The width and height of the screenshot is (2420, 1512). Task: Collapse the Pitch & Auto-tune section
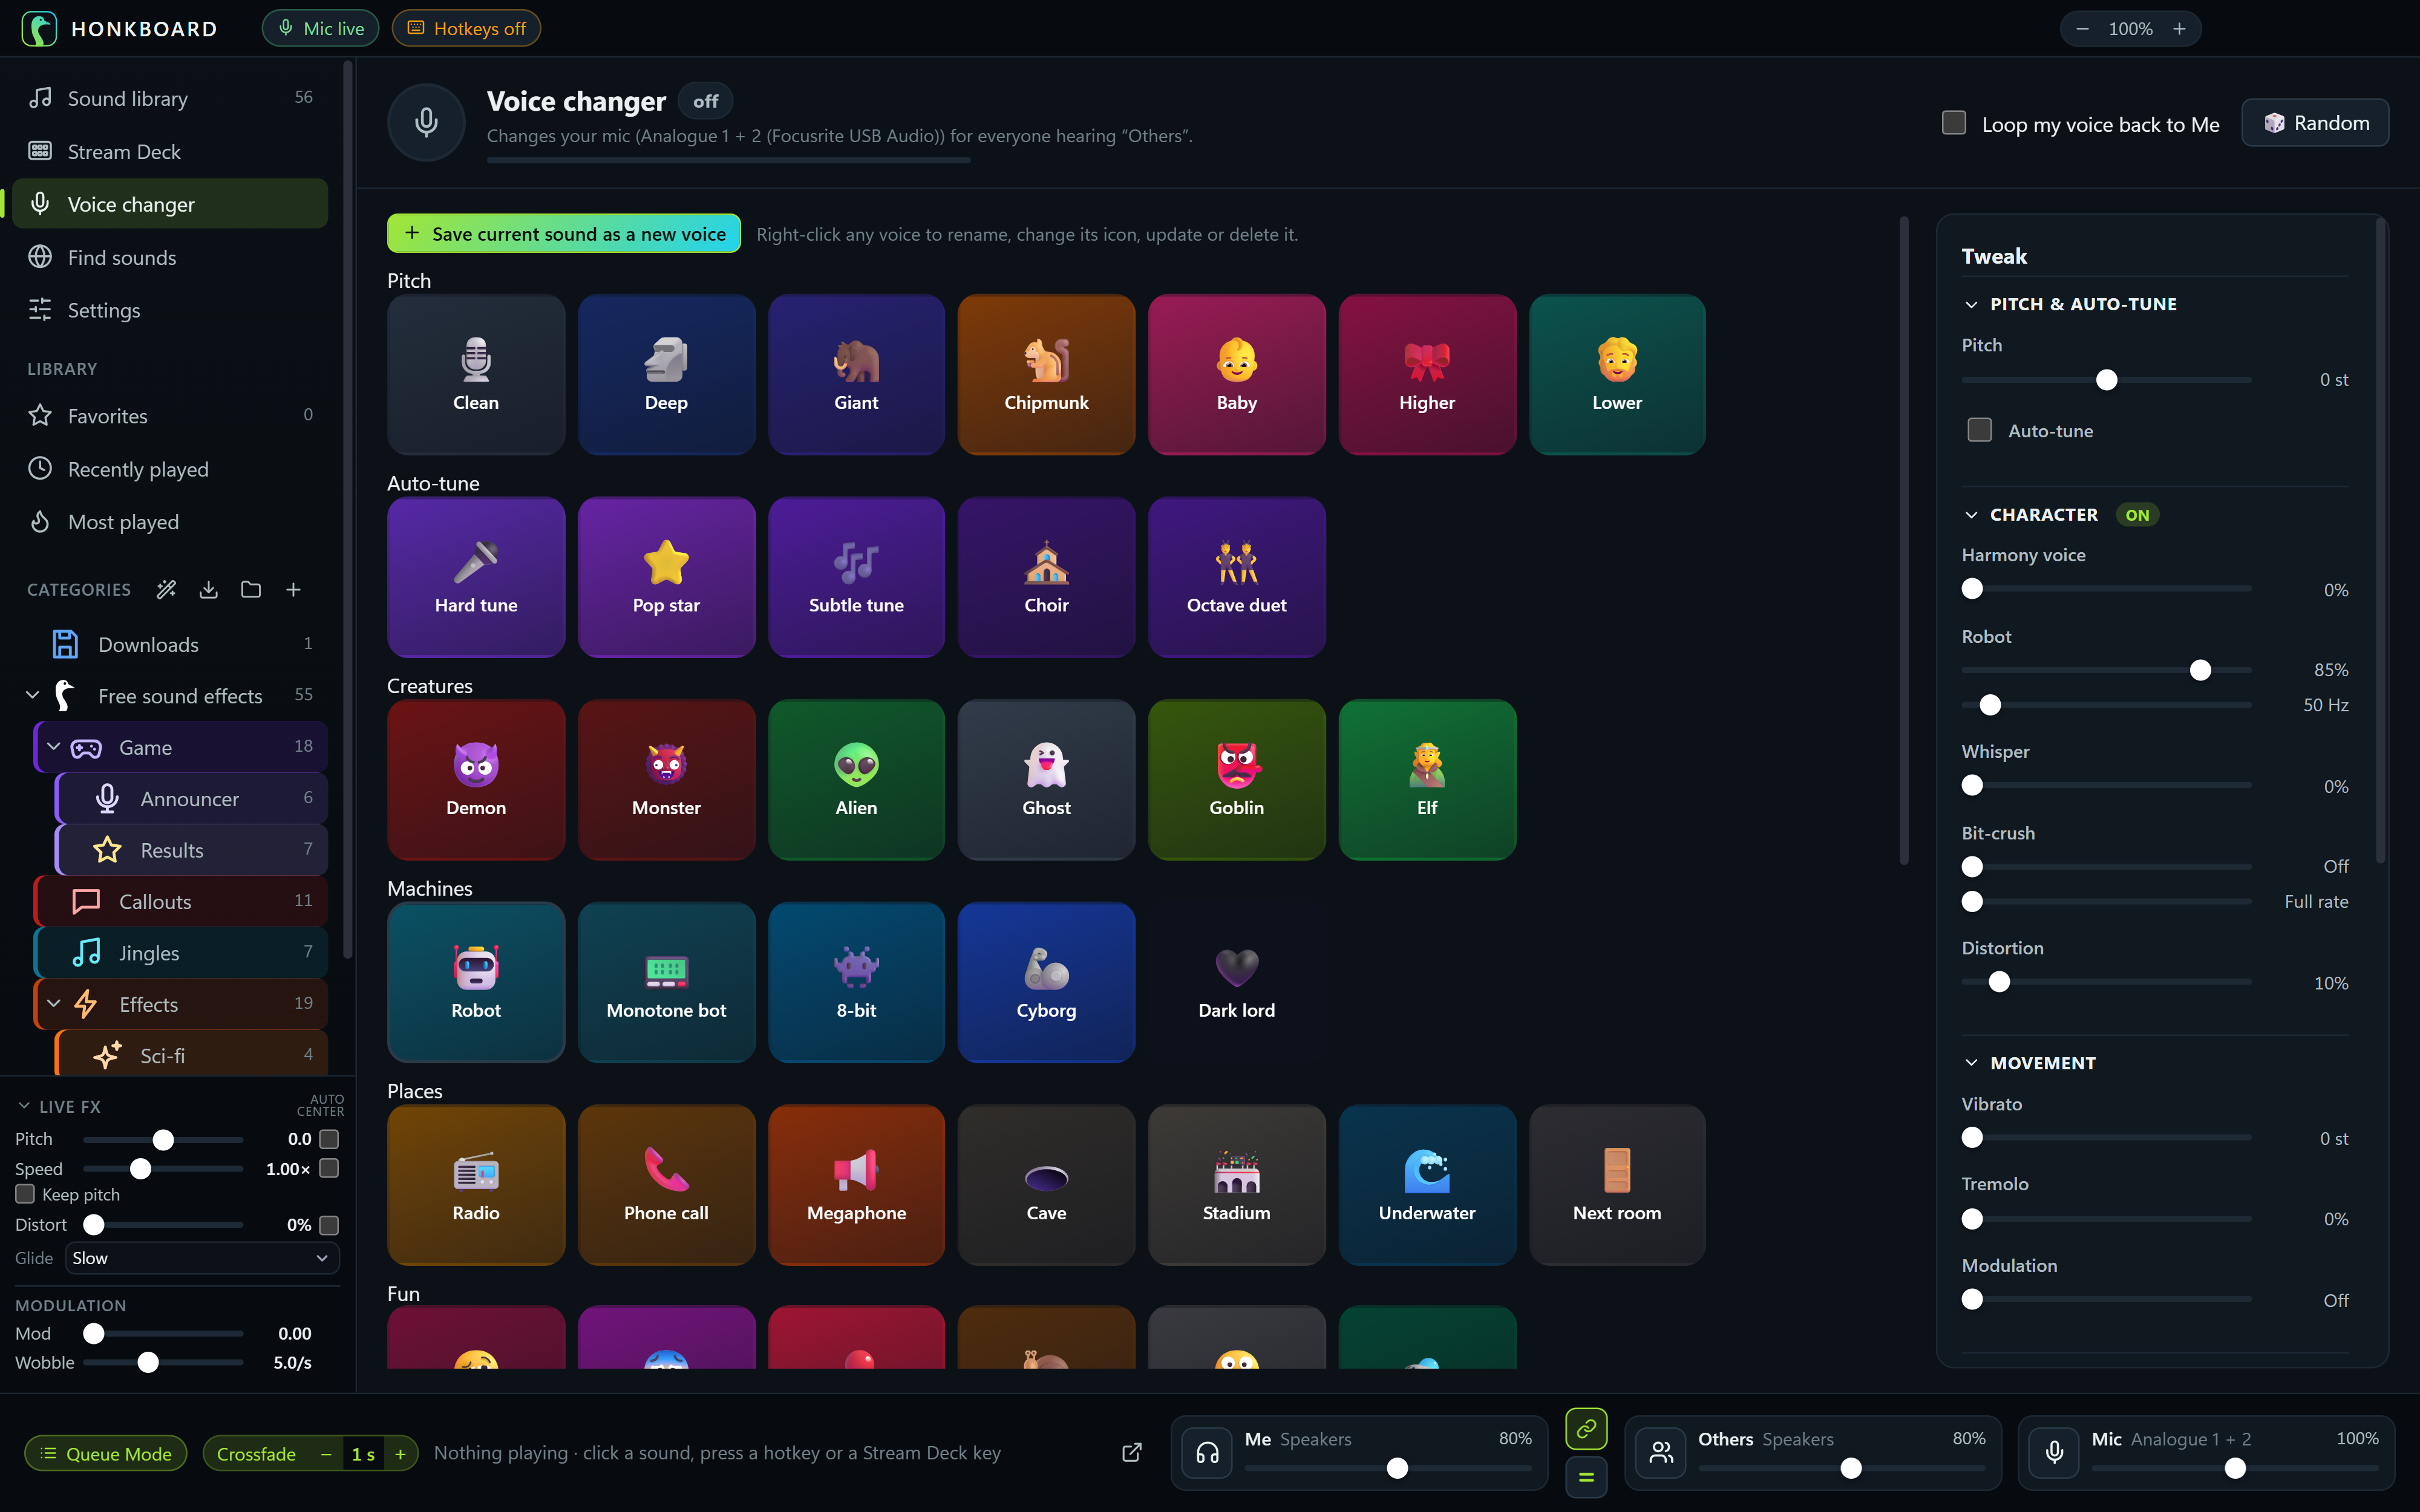(x=1971, y=304)
